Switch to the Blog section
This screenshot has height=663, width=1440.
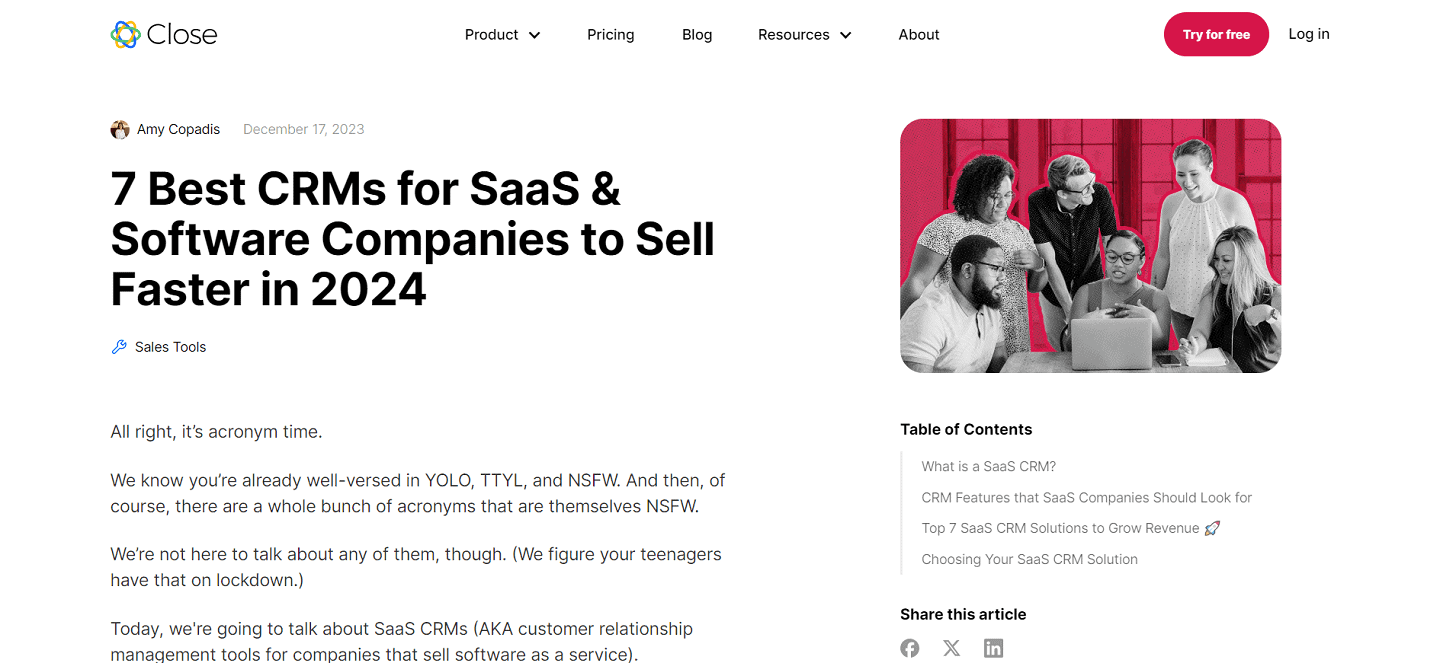[x=697, y=34]
